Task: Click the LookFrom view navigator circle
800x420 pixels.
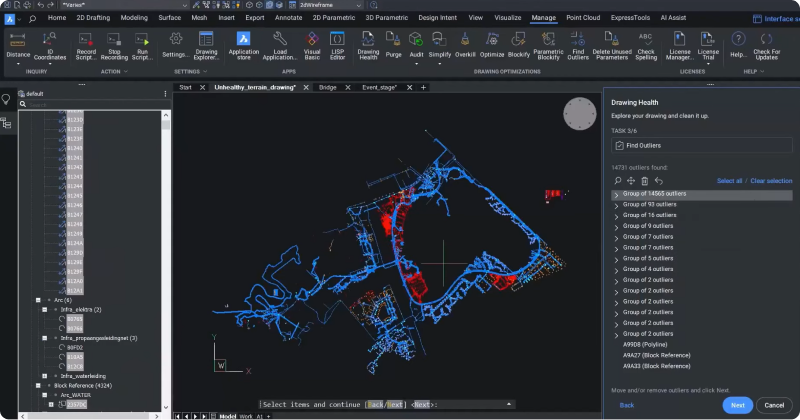Action: (x=578, y=116)
